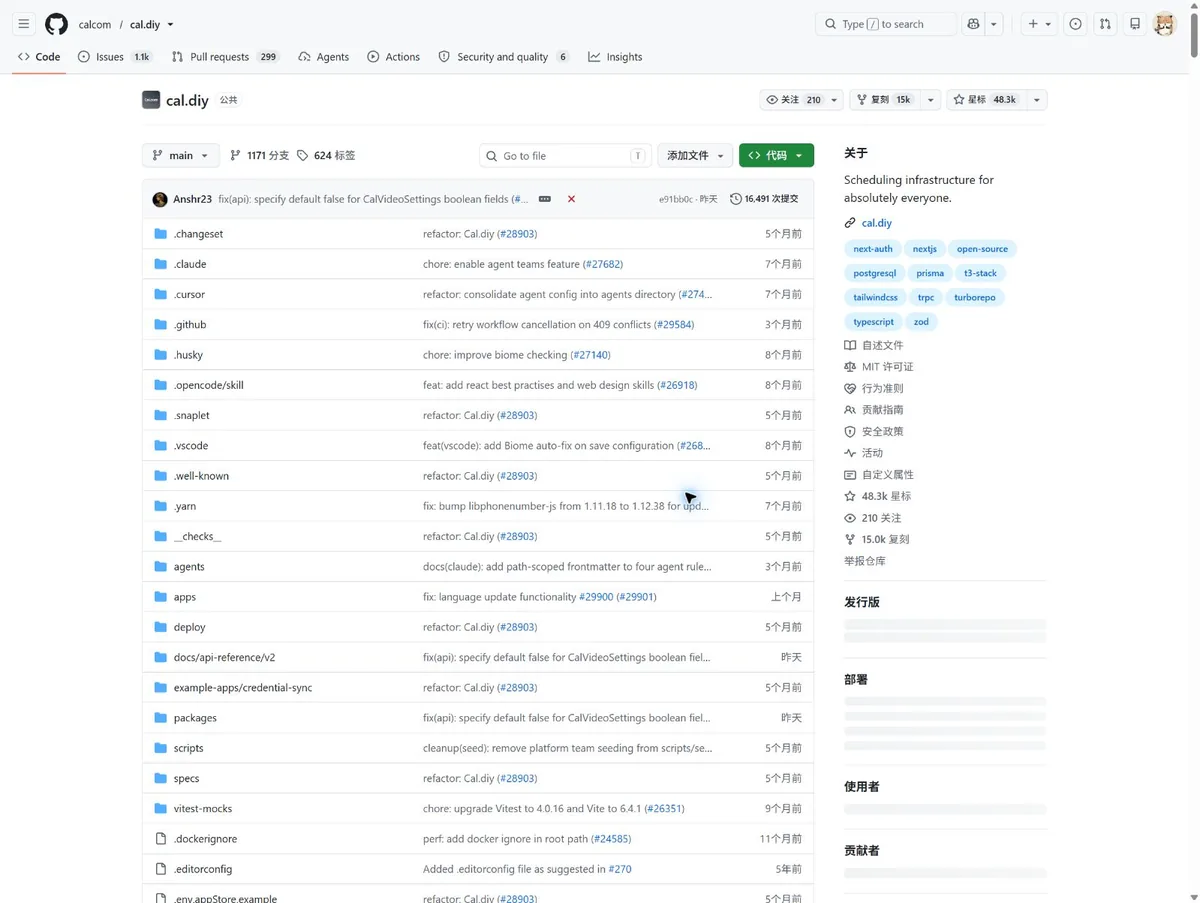The height and width of the screenshot is (903, 1200).
Task: Open the green 代码 code dropdown
Action: coord(776,156)
